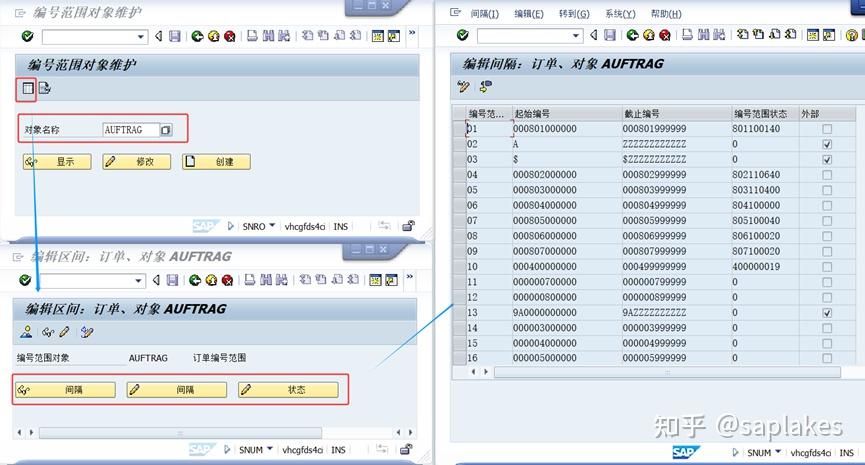Click the overview person icon in 编辑区间 window
The height and width of the screenshot is (465, 865).
point(26,332)
